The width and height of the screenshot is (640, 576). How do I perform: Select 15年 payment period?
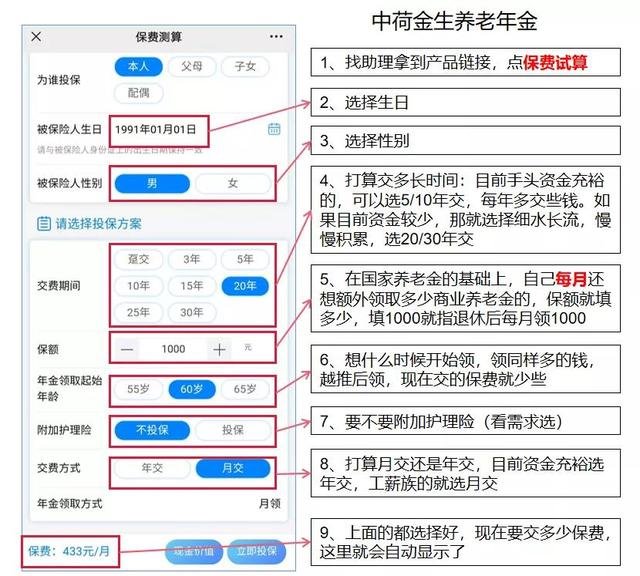tap(191, 286)
